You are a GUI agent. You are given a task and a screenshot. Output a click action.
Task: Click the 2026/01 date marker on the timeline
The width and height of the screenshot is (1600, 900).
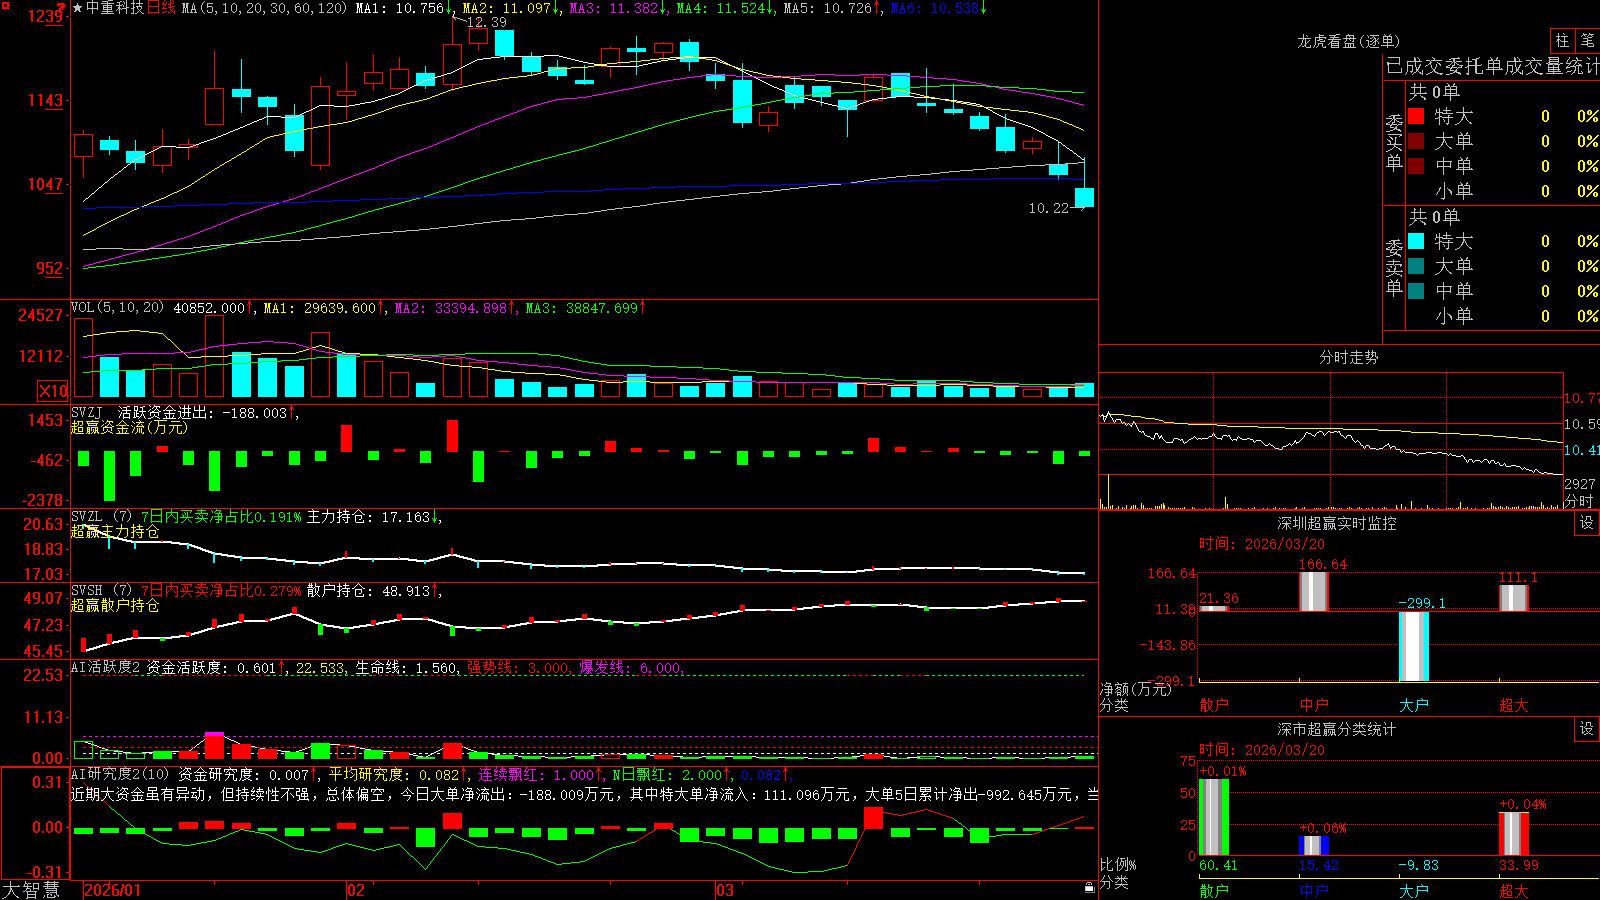113,890
